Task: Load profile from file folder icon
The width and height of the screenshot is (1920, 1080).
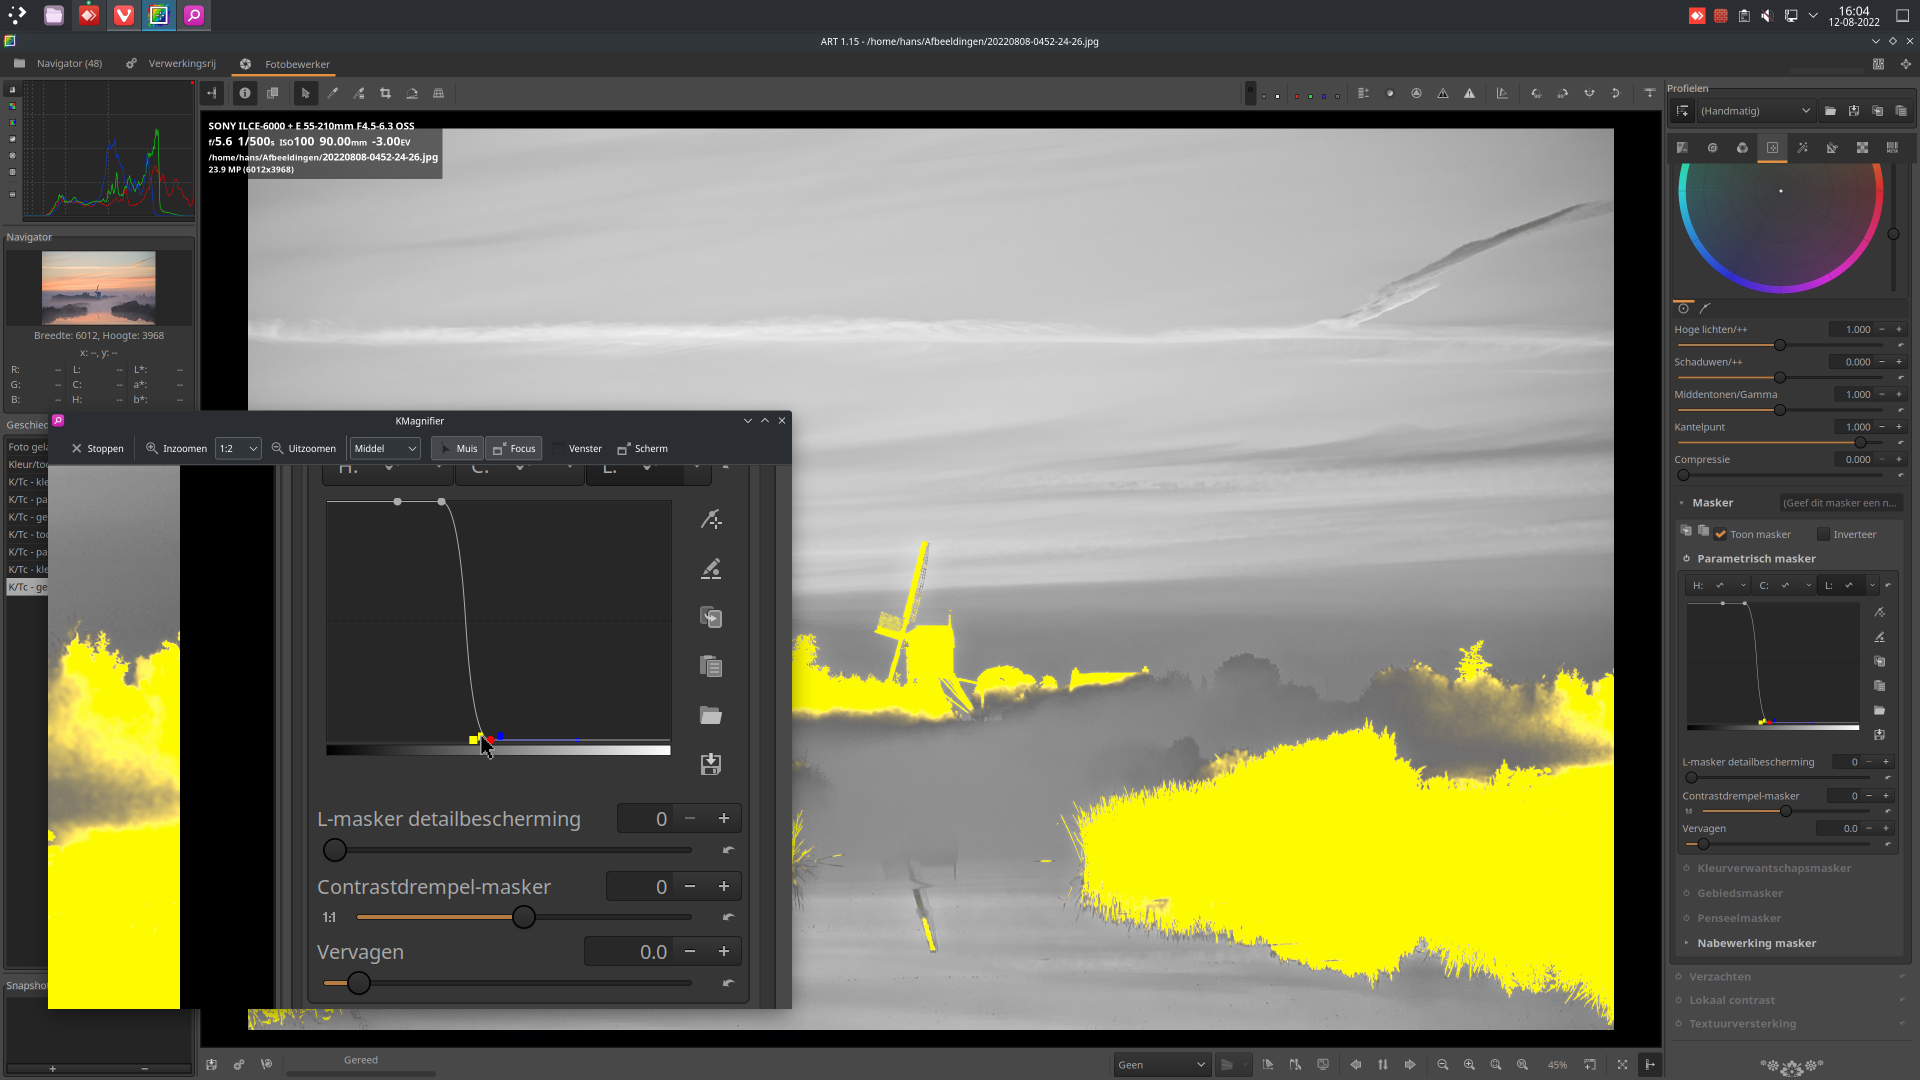Action: (x=1830, y=111)
